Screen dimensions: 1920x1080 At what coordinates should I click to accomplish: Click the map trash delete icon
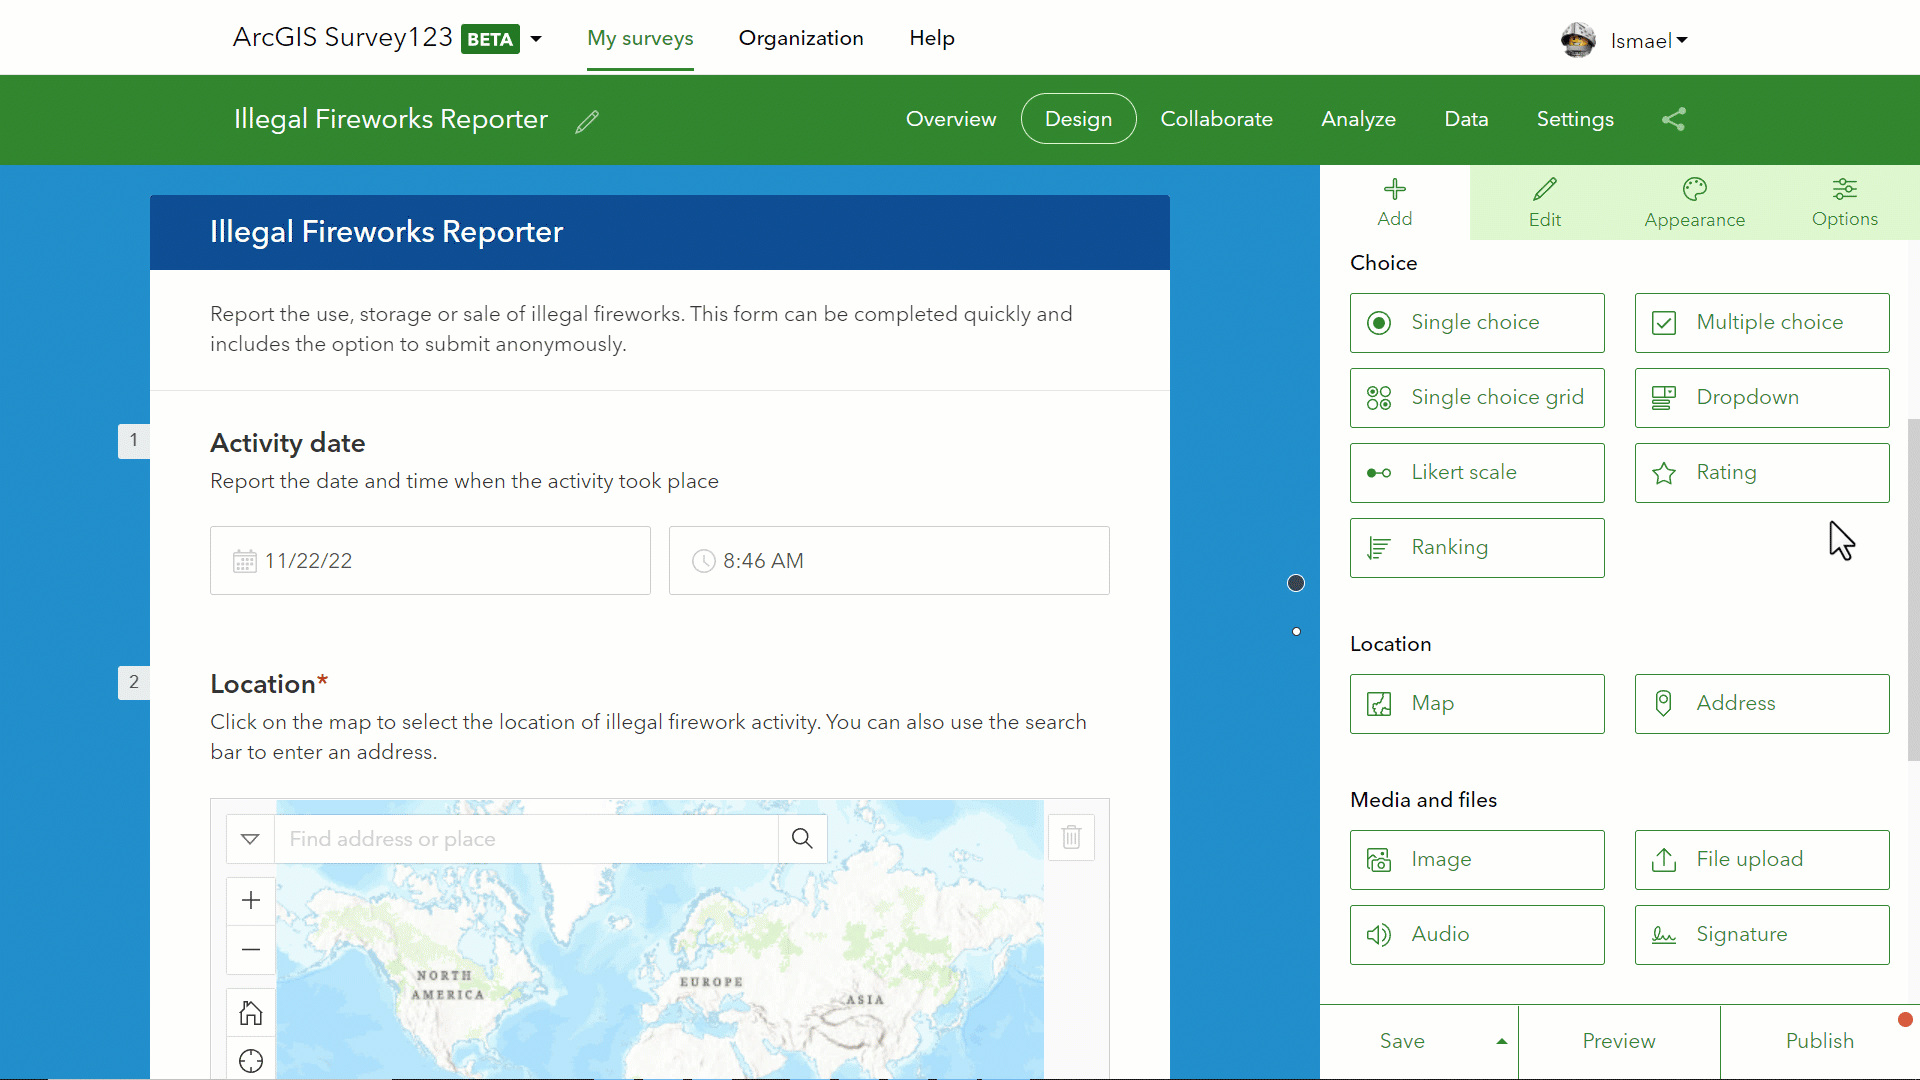tap(1071, 837)
